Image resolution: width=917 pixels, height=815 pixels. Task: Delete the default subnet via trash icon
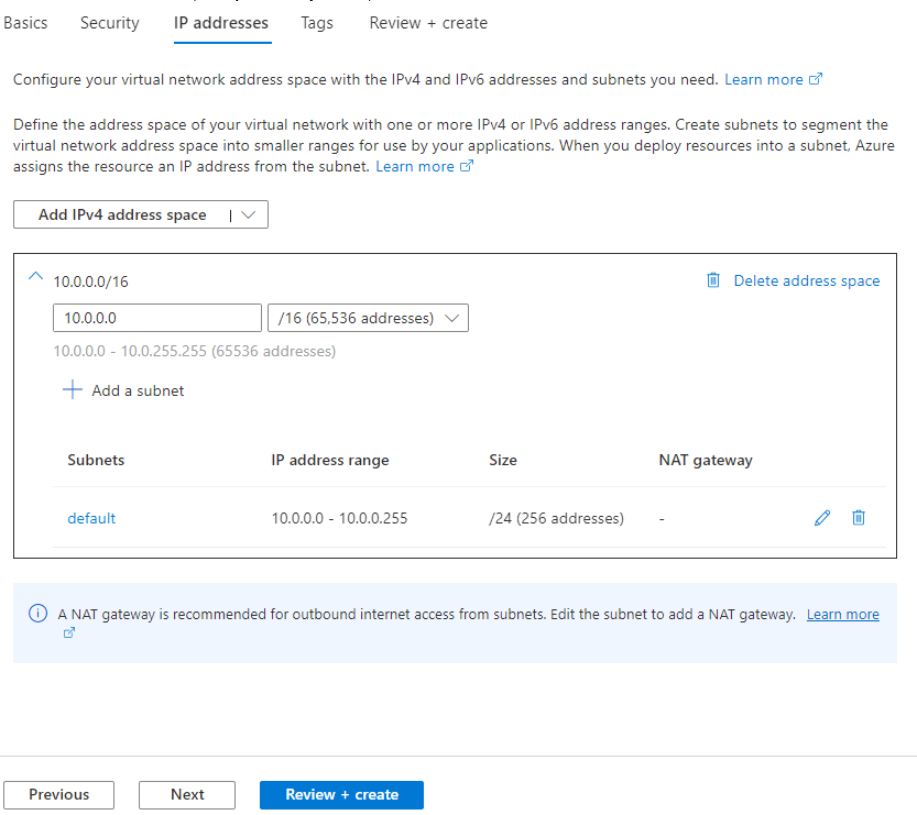click(858, 517)
